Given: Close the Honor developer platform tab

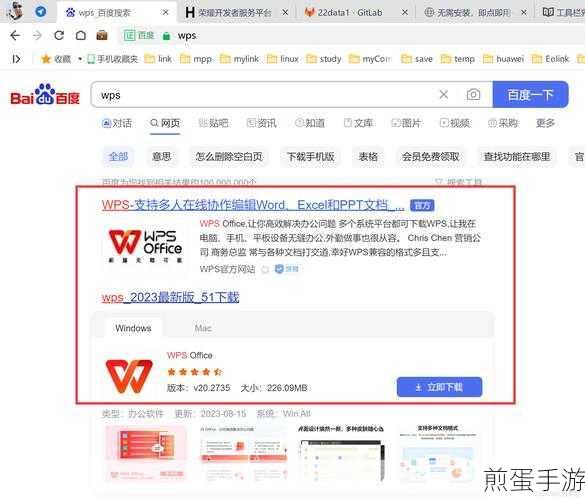Looking at the screenshot, I should click(285, 13).
